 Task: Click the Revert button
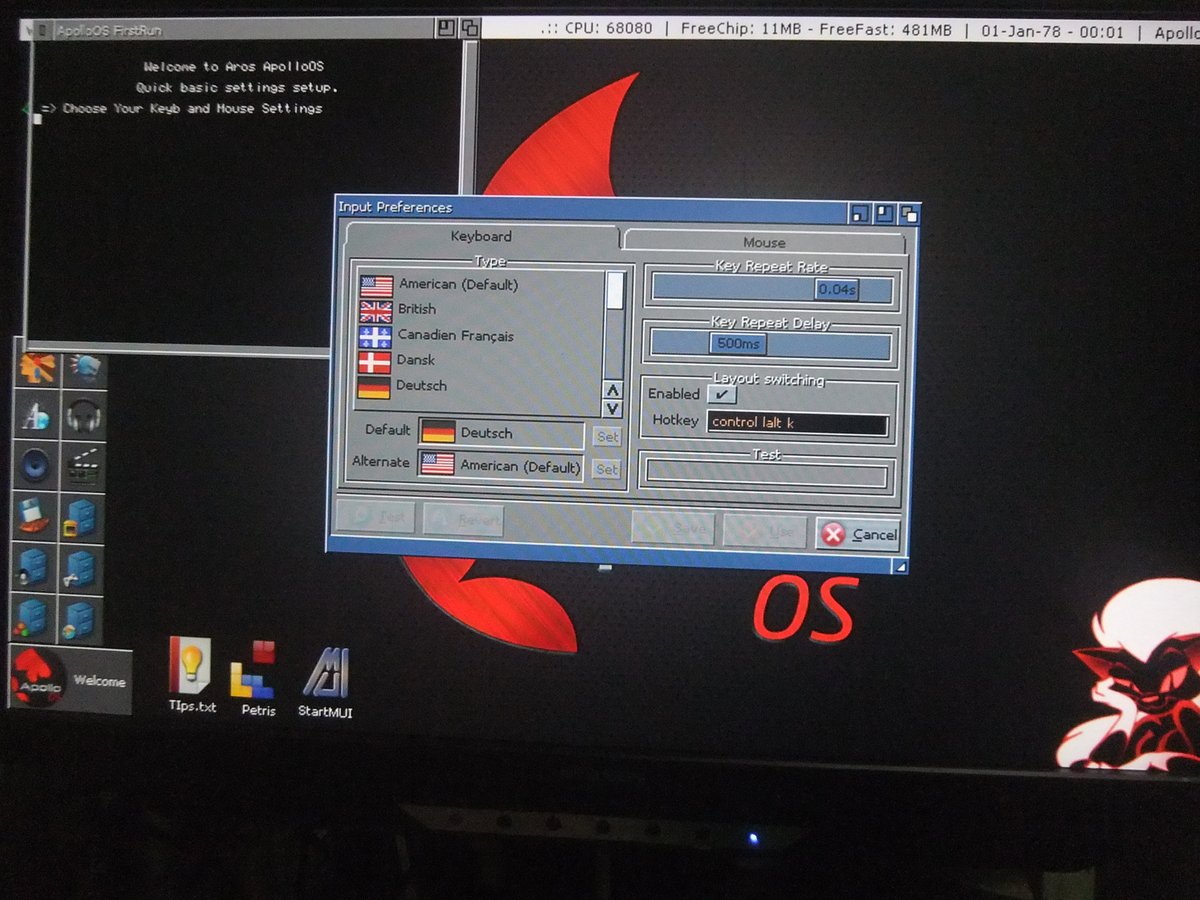click(462, 520)
